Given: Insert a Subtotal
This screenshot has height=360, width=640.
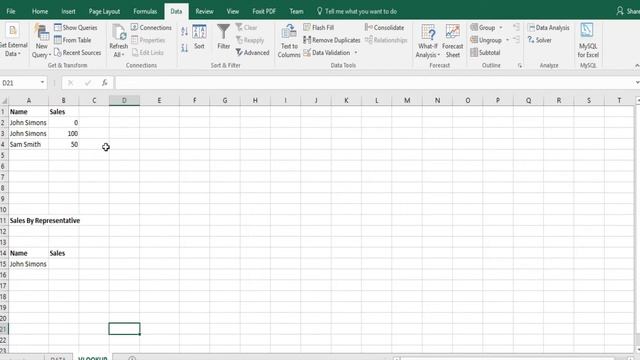Looking at the screenshot, I should point(485,53).
